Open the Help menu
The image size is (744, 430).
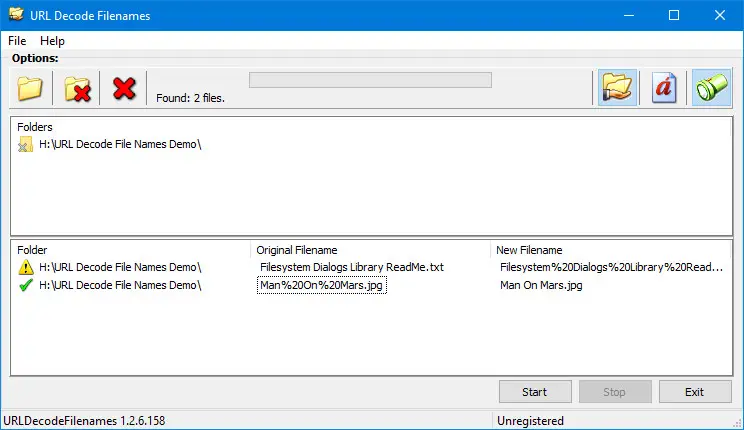pyautogui.click(x=52, y=41)
